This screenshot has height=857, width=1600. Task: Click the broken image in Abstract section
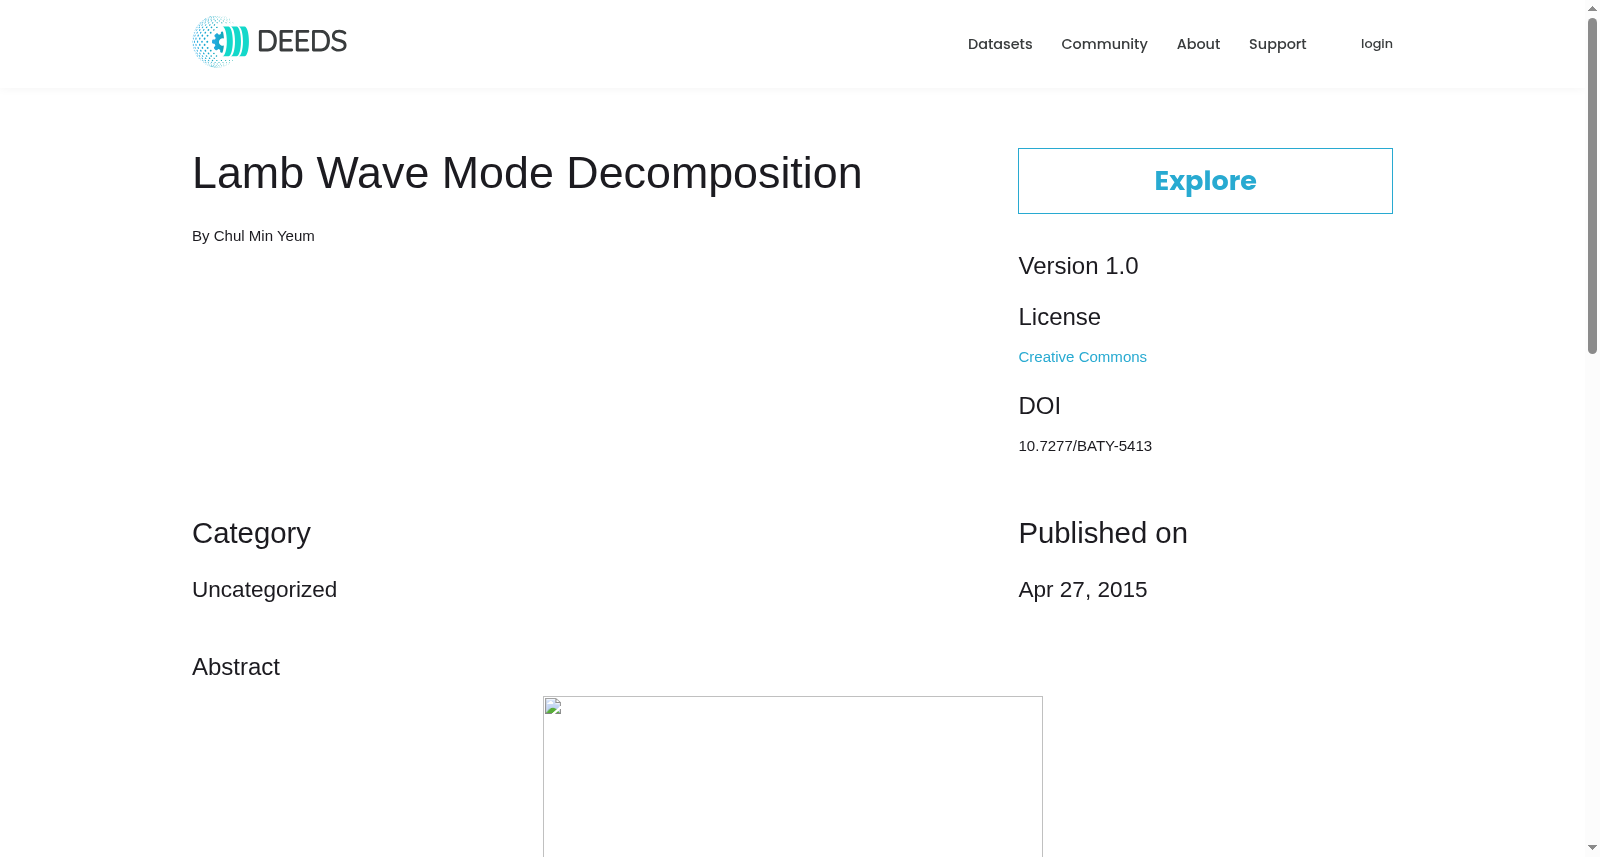[792, 776]
